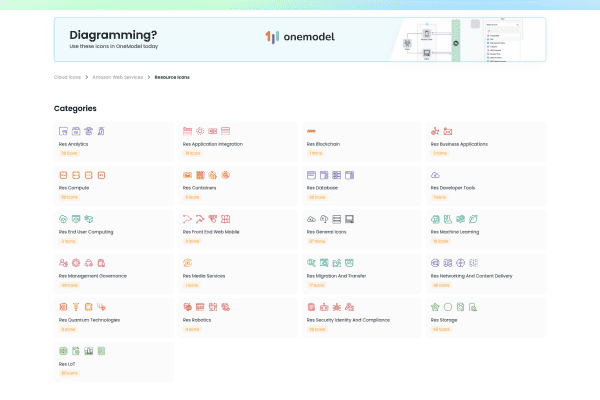Screen dimensions: 600x400
Task: Open the Res Migration And Transfer title
Action: point(336,276)
